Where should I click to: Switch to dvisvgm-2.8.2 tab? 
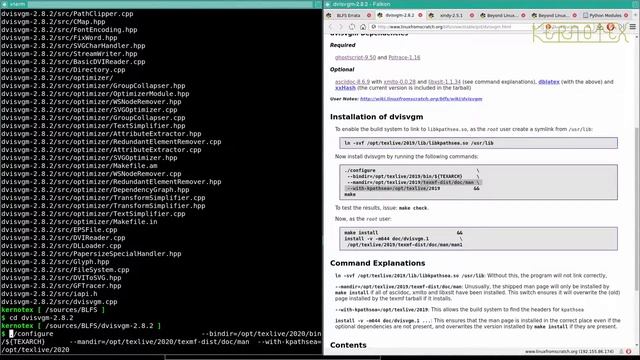click(400, 16)
